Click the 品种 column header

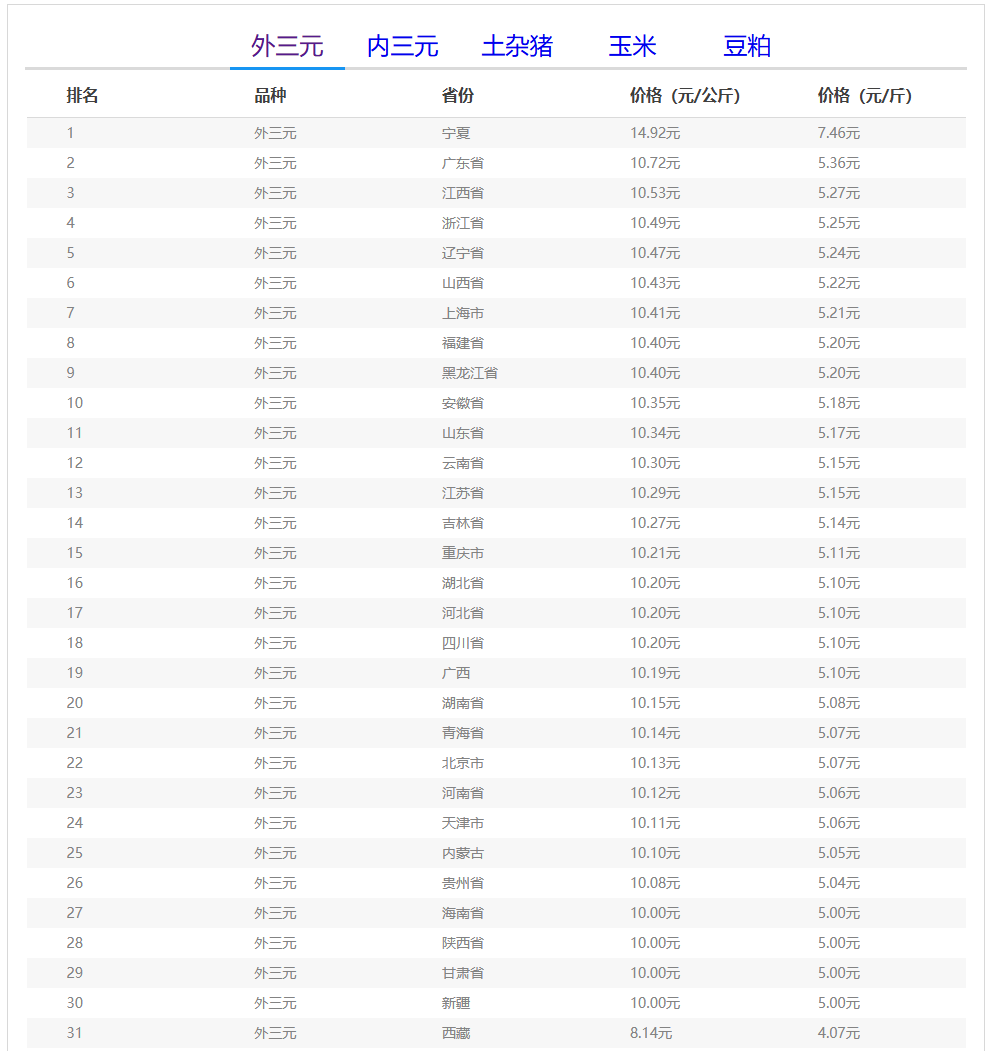[270, 96]
